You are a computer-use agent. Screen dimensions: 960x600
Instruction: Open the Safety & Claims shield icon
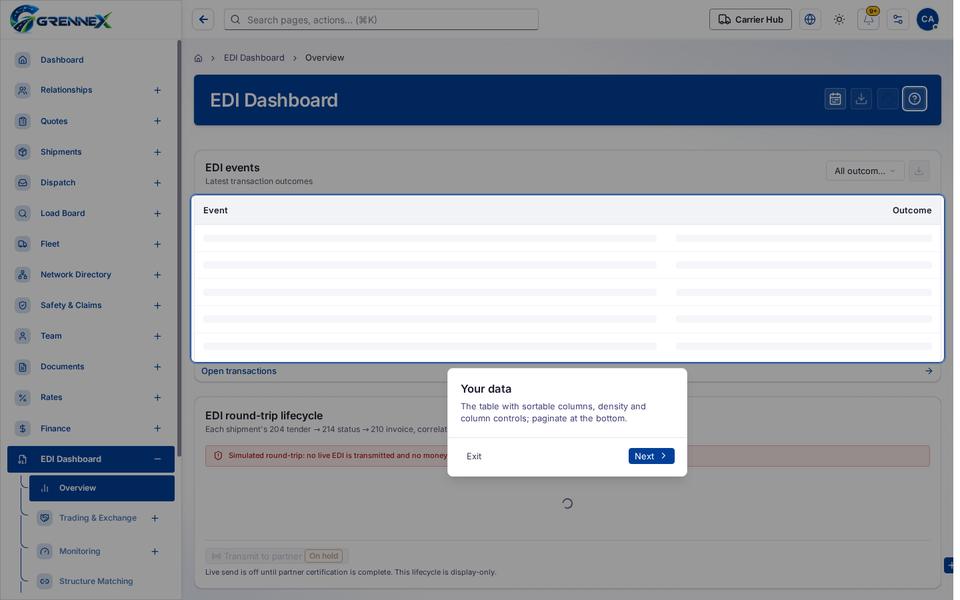[23, 305]
